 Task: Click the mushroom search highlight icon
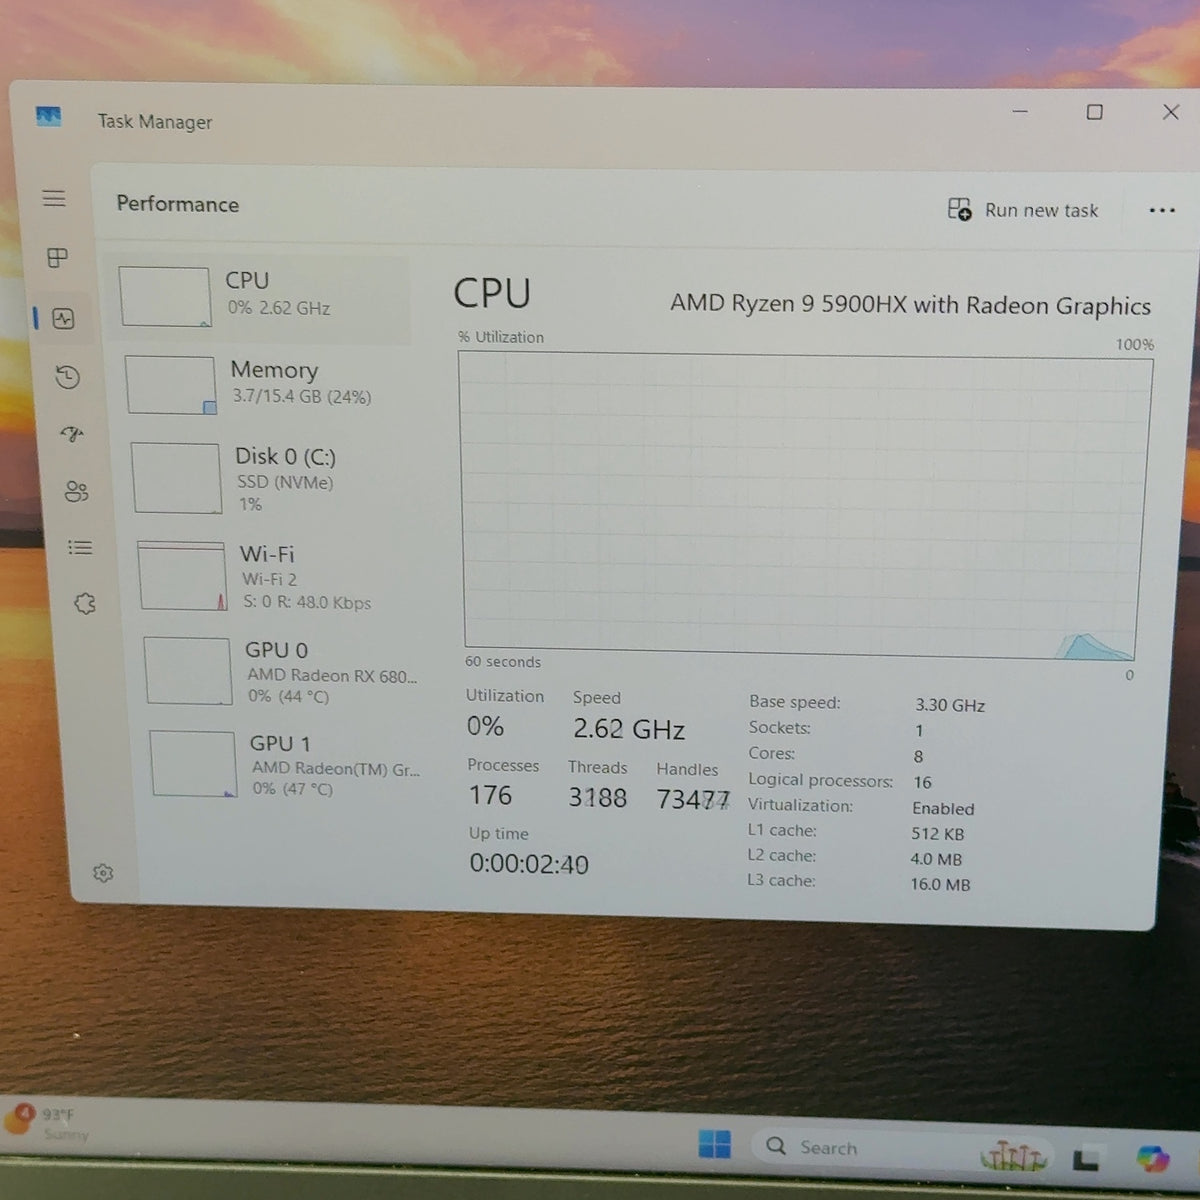[1013, 1157]
